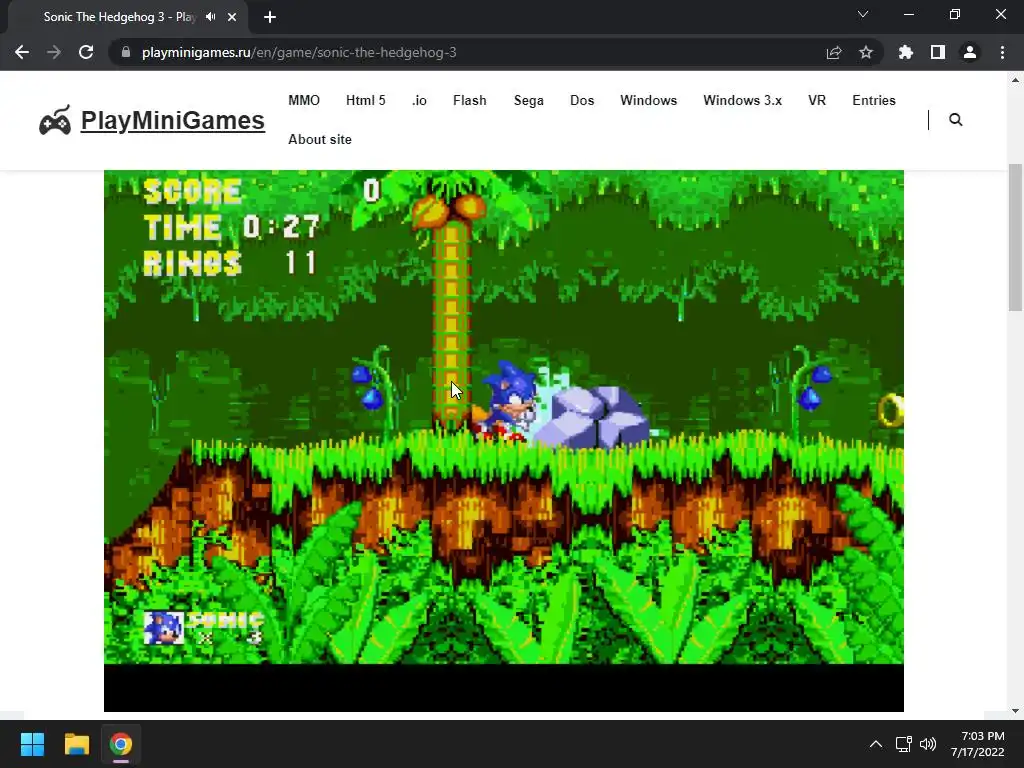
Task: Open the clock showing 7:03 PM
Action: [977, 744]
